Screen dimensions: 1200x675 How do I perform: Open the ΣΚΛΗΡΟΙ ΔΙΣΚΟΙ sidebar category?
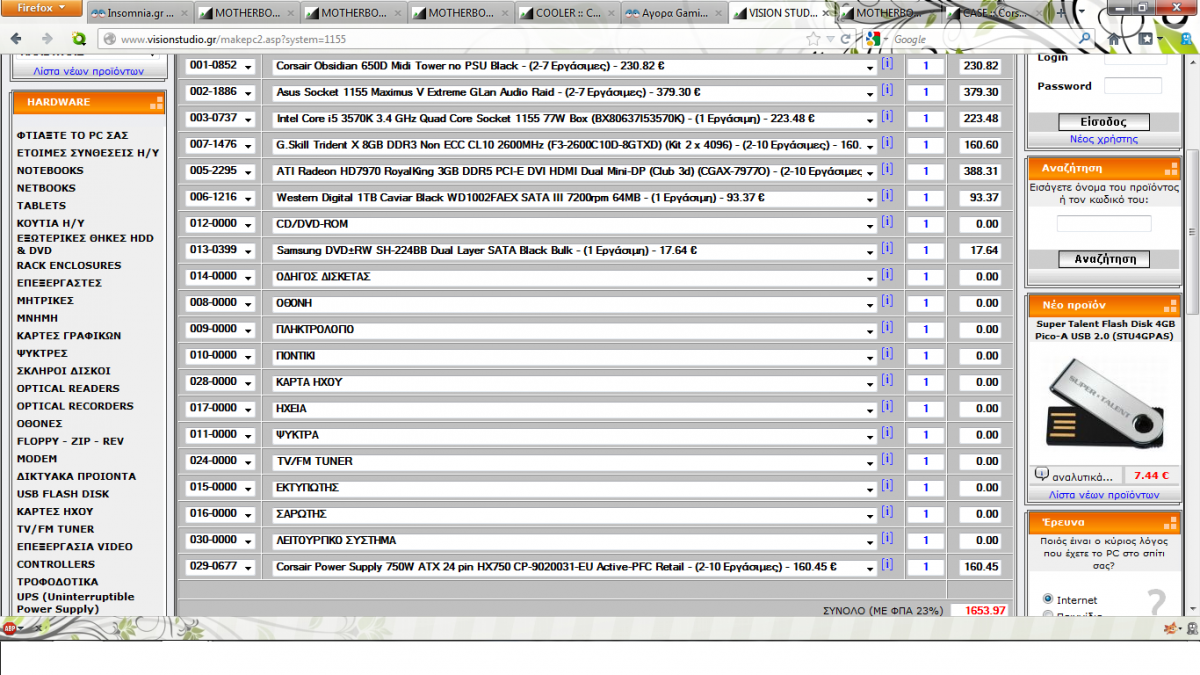(x=64, y=370)
